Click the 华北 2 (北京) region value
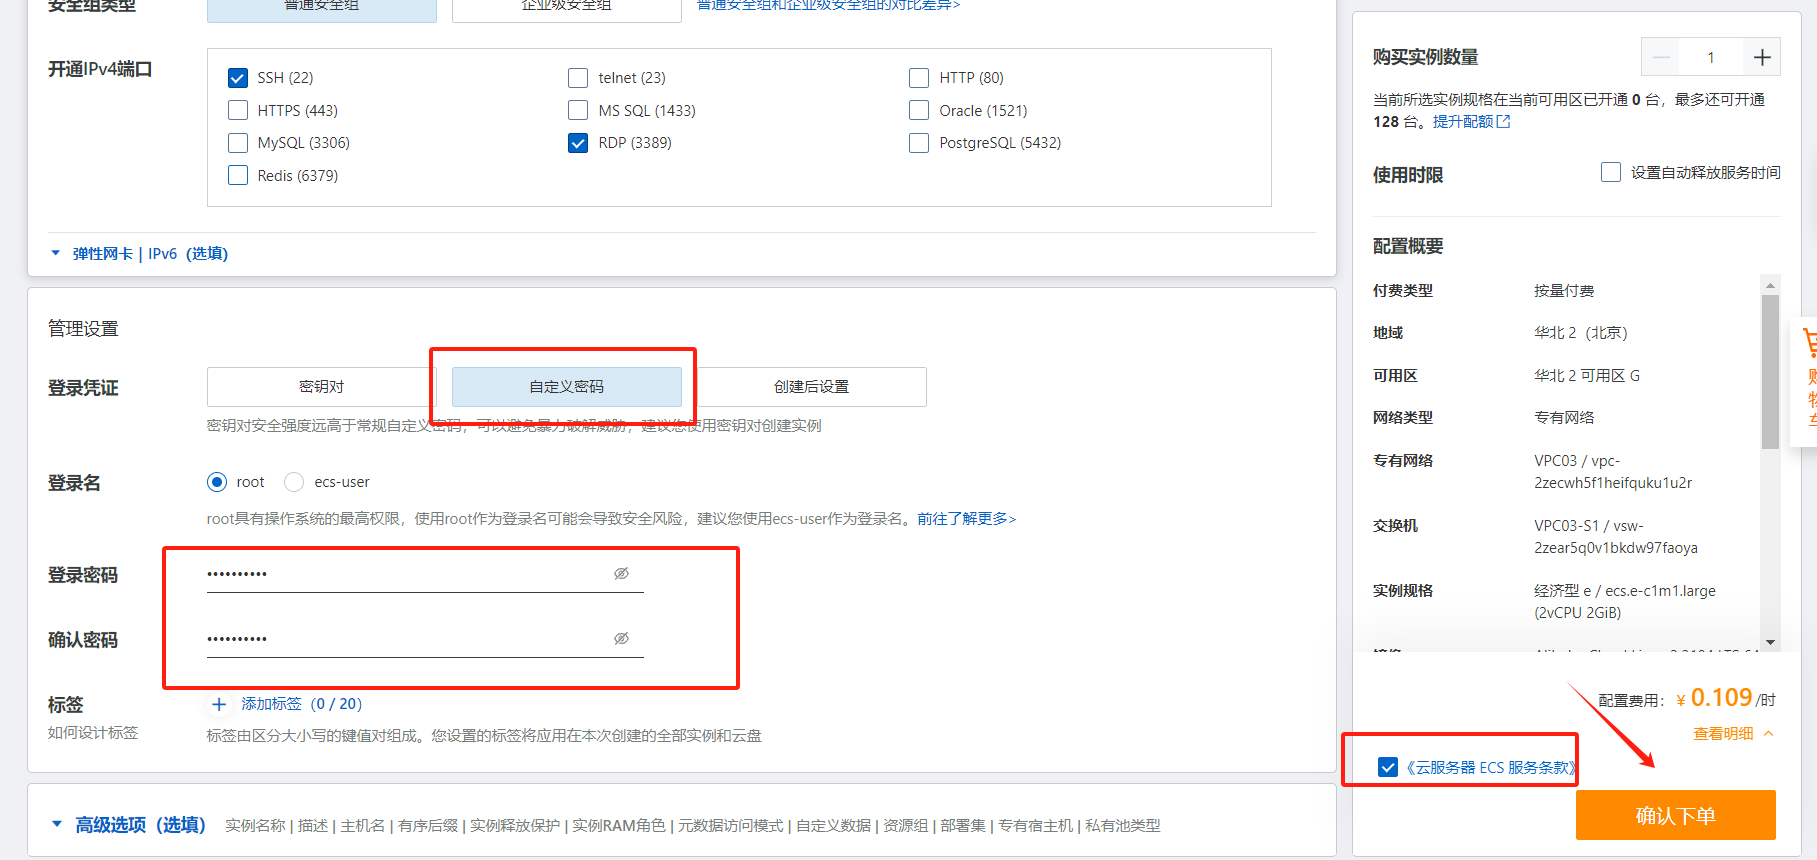This screenshot has width=1817, height=860. point(1581,333)
